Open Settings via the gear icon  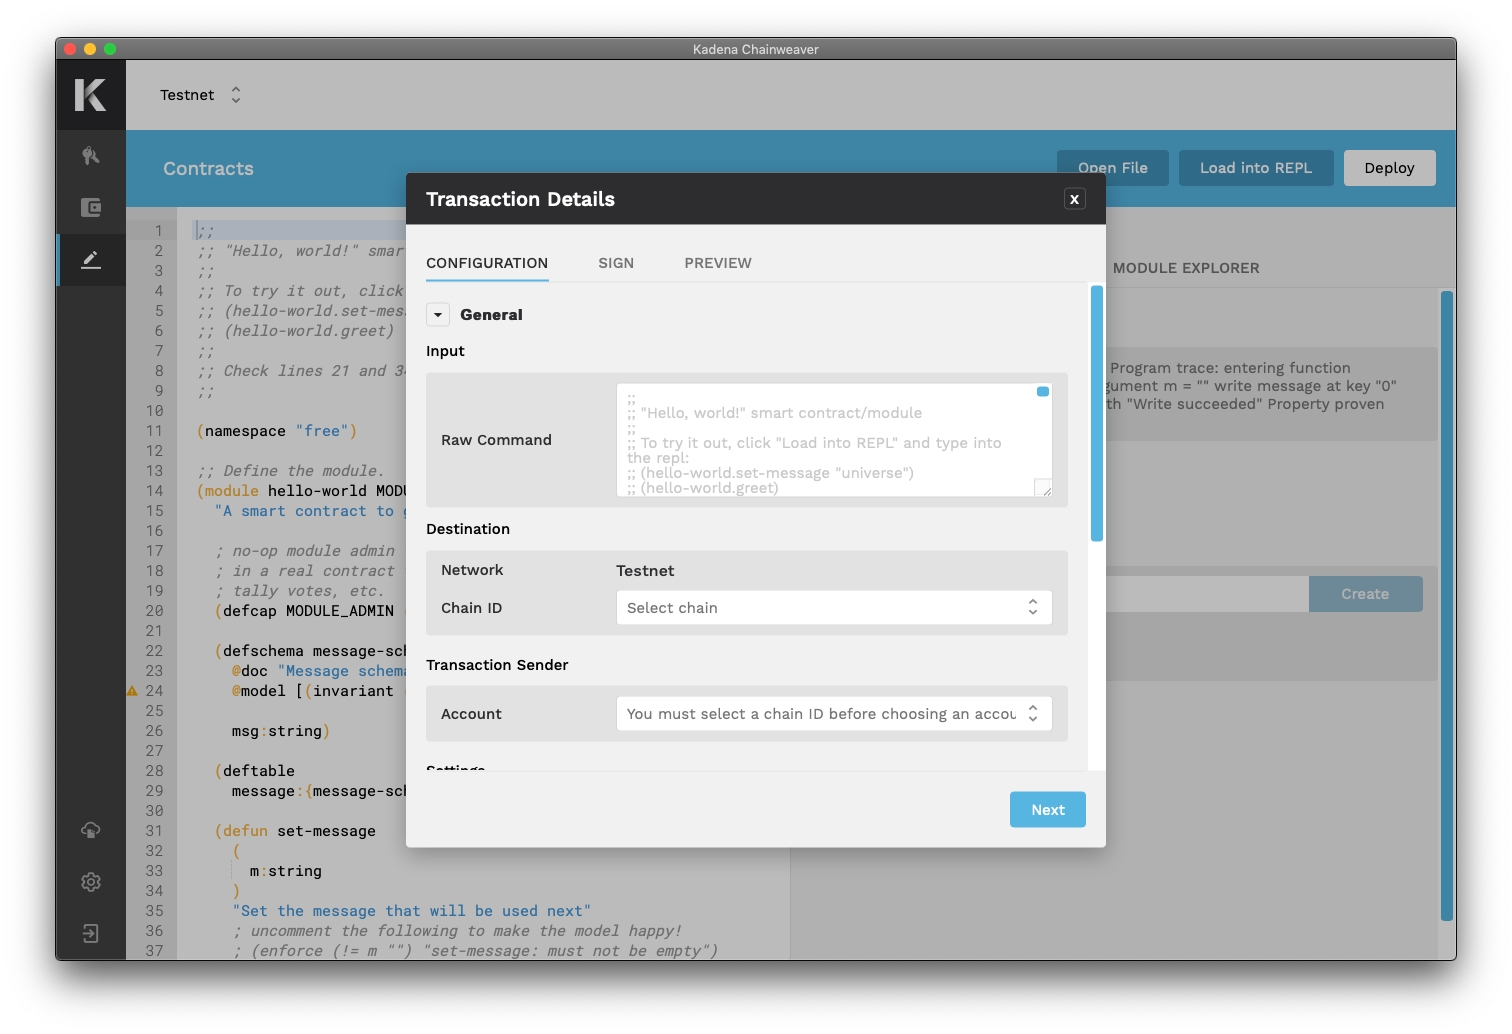(x=91, y=882)
